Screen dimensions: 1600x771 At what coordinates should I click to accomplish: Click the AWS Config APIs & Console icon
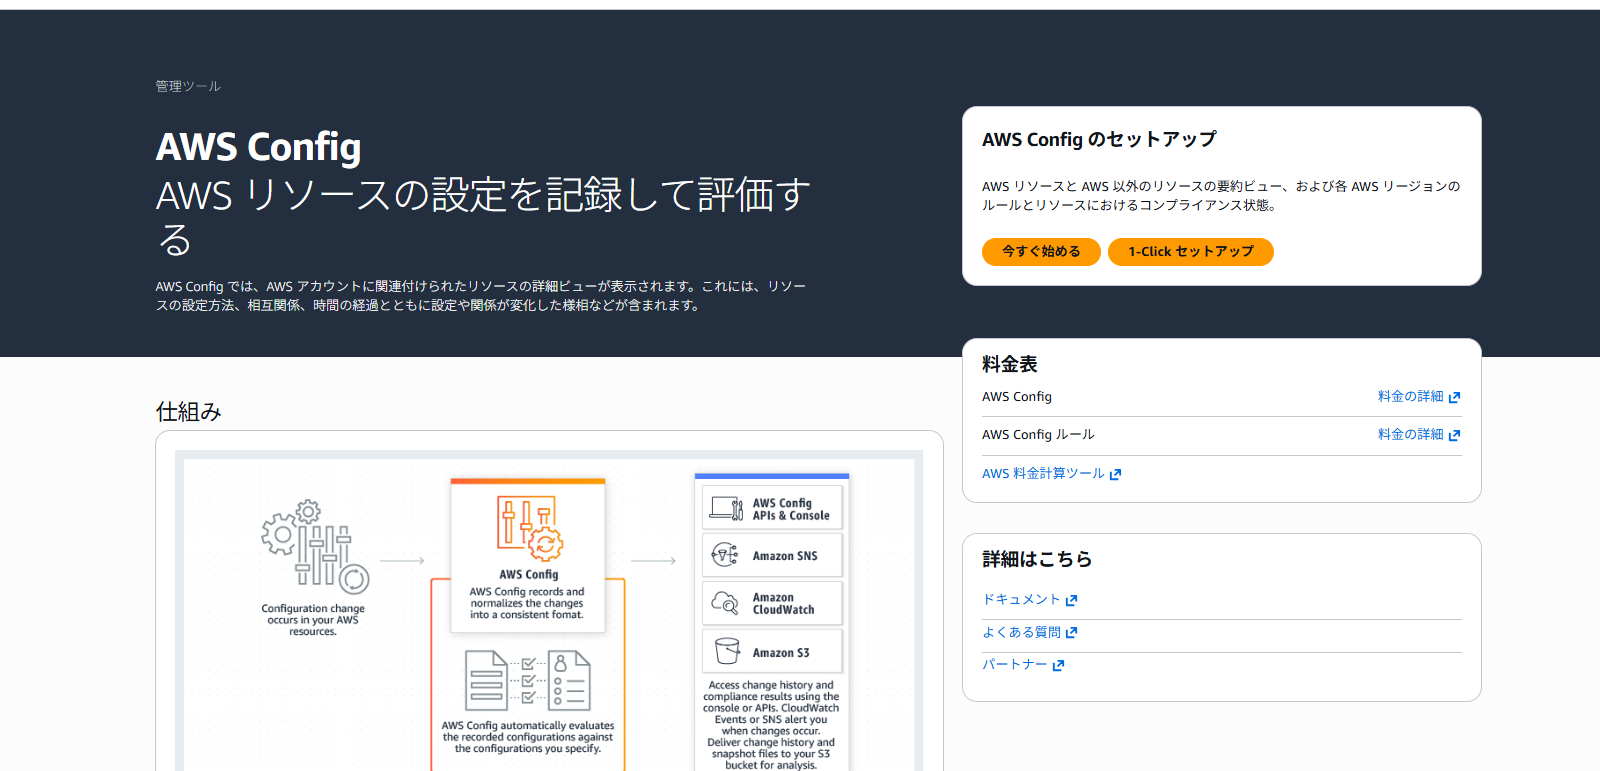725,509
